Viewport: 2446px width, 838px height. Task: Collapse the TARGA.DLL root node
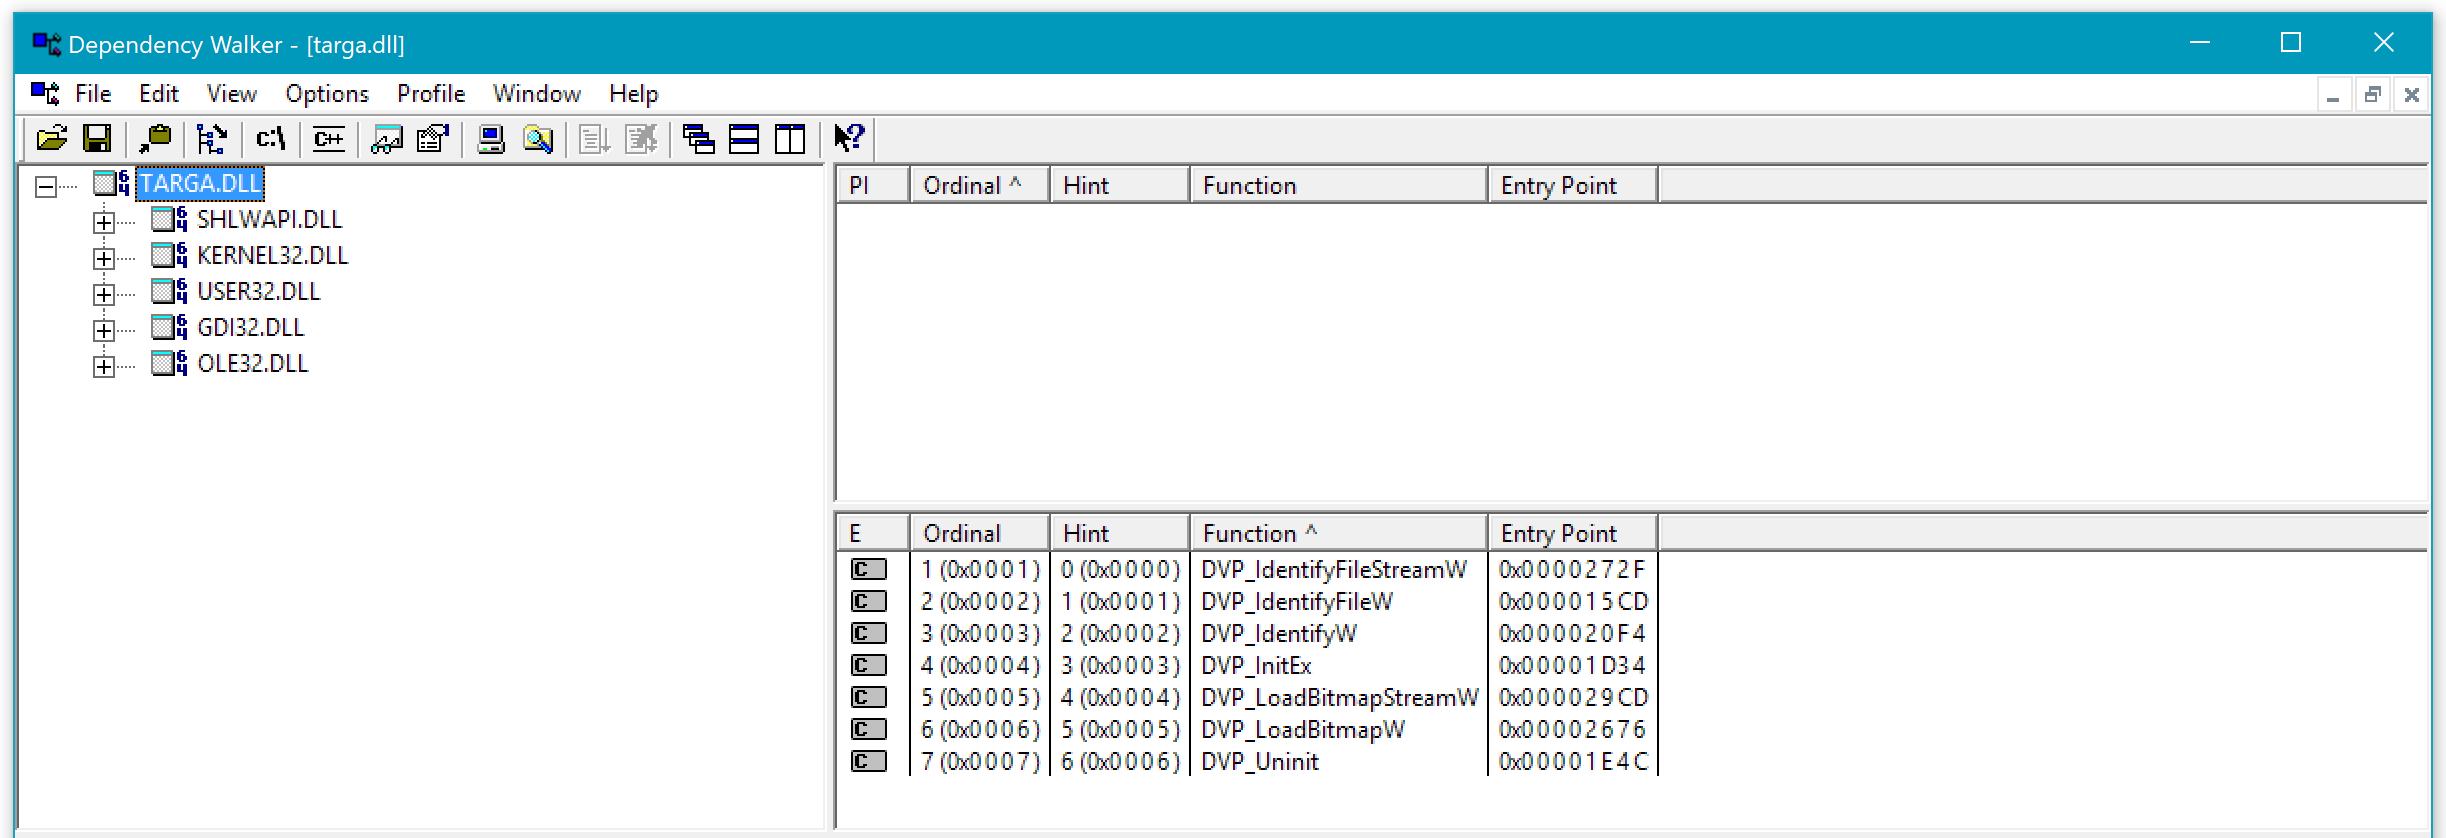[46, 186]
